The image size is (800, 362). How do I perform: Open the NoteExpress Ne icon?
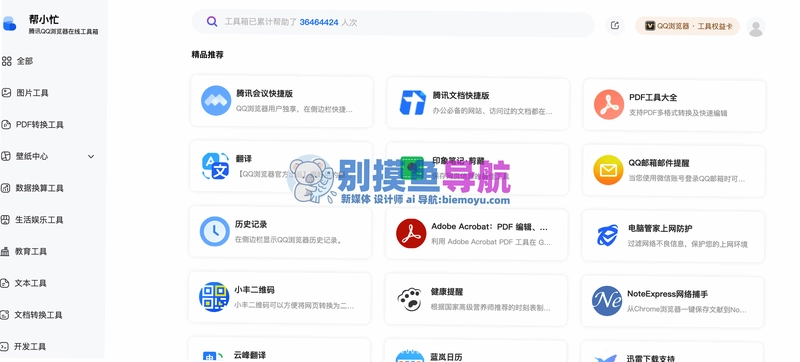[607, 301]
